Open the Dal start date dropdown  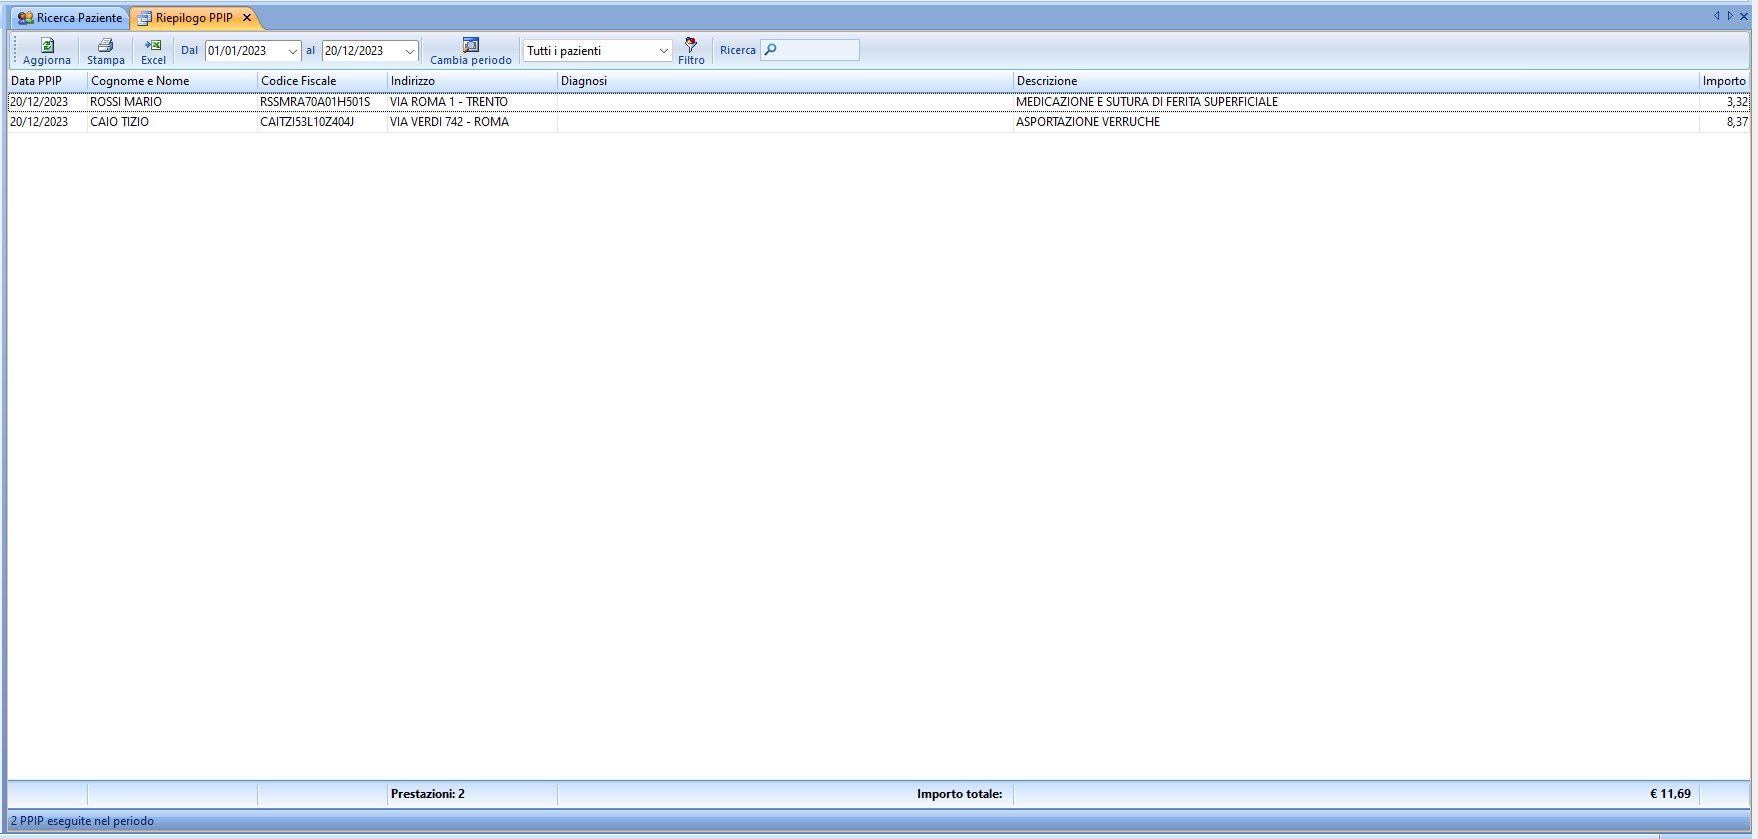coord(292,51)
